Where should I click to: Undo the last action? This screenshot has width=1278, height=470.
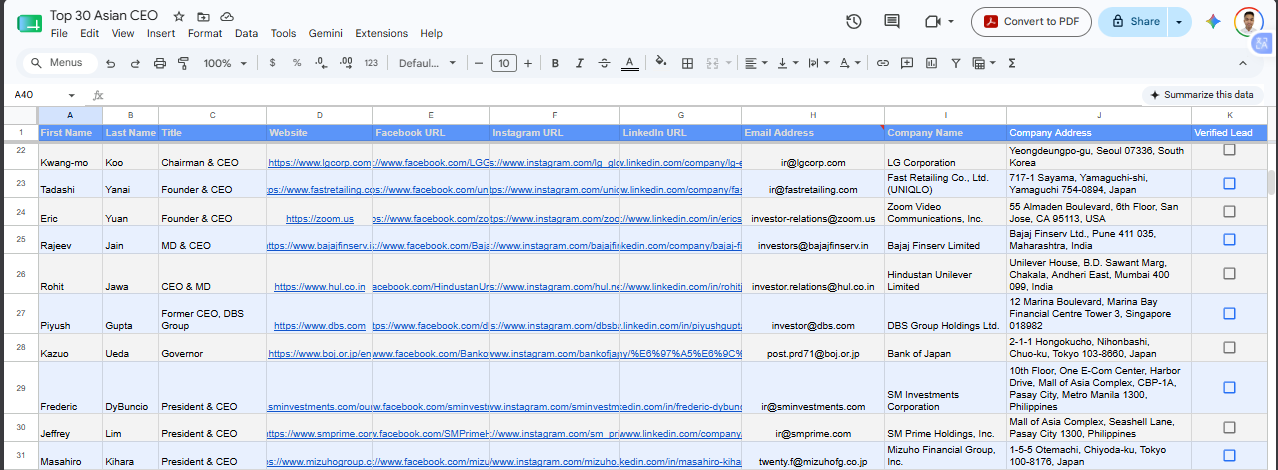(110, 63)
